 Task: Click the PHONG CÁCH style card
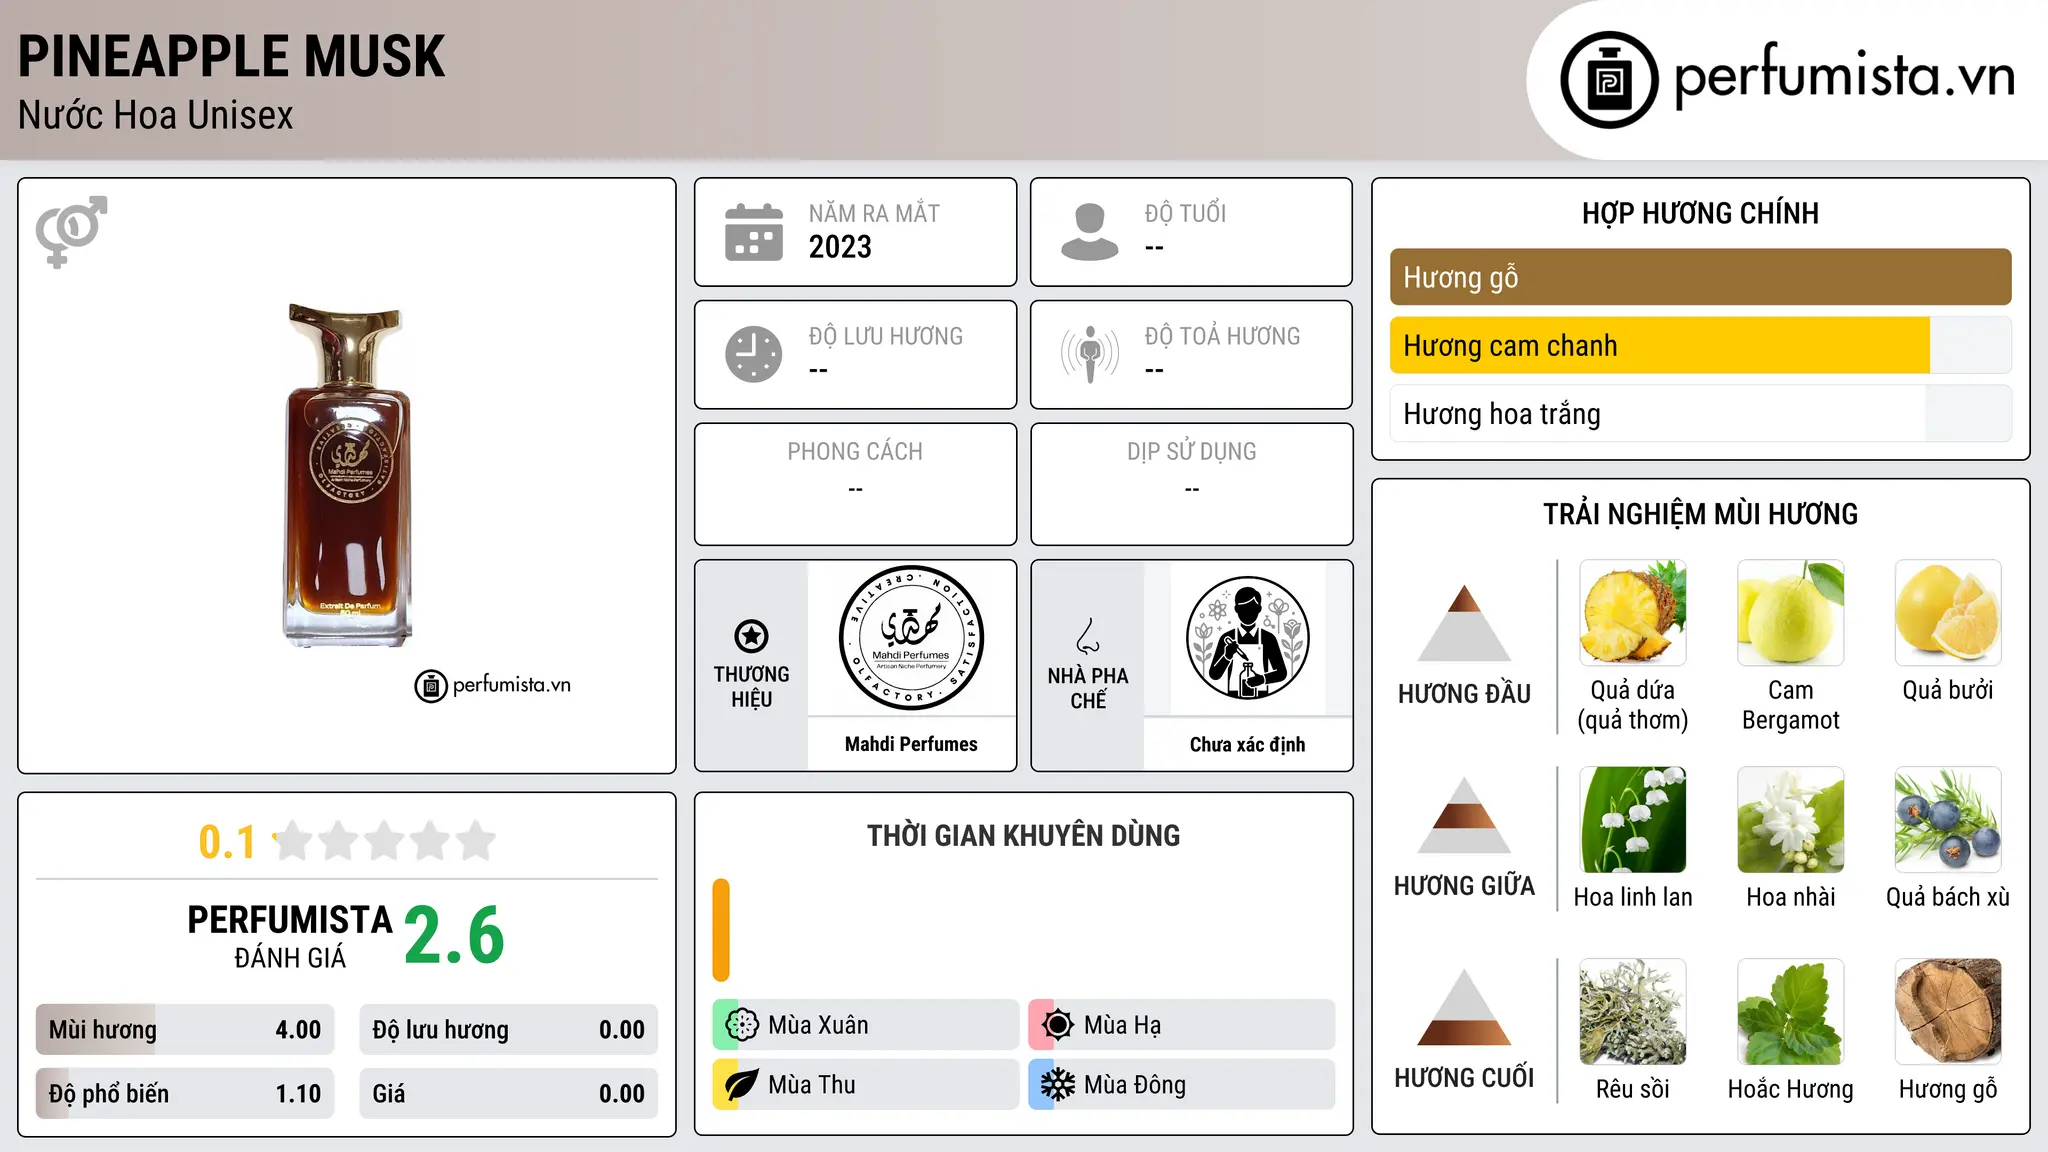[855, 484]
